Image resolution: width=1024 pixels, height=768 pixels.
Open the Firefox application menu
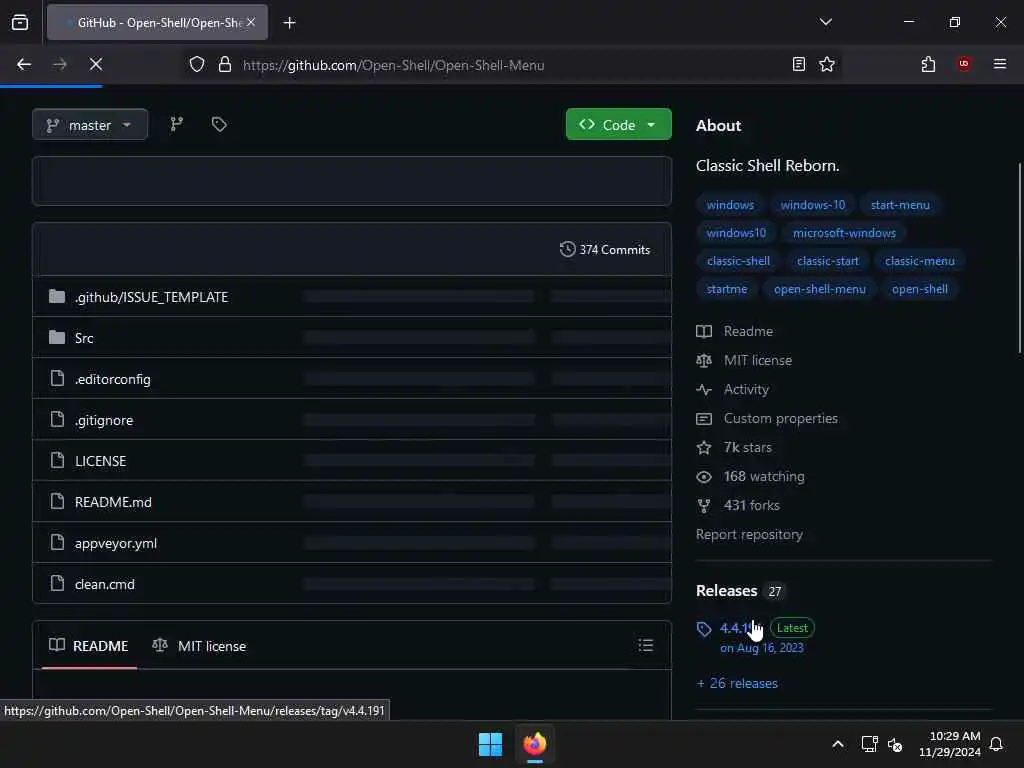(x=999, y=64)
